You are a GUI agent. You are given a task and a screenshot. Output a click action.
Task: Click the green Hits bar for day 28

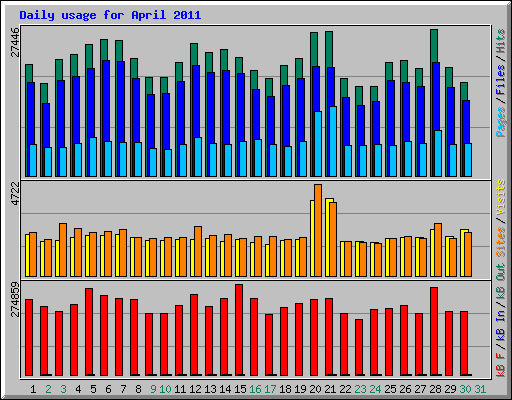pos(434,46)
